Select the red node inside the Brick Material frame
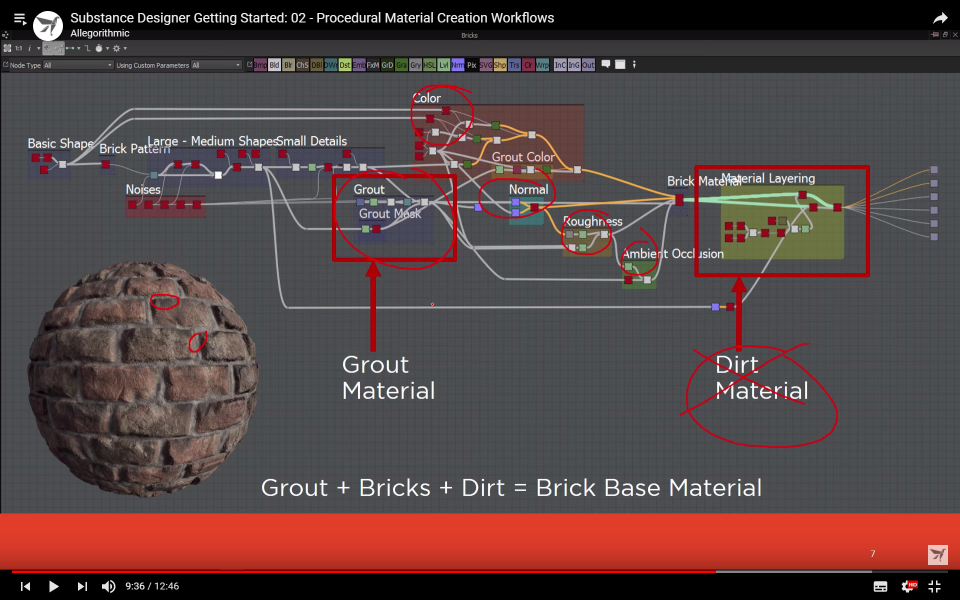This screenshot has height=600, width=960. click(679, 200)
